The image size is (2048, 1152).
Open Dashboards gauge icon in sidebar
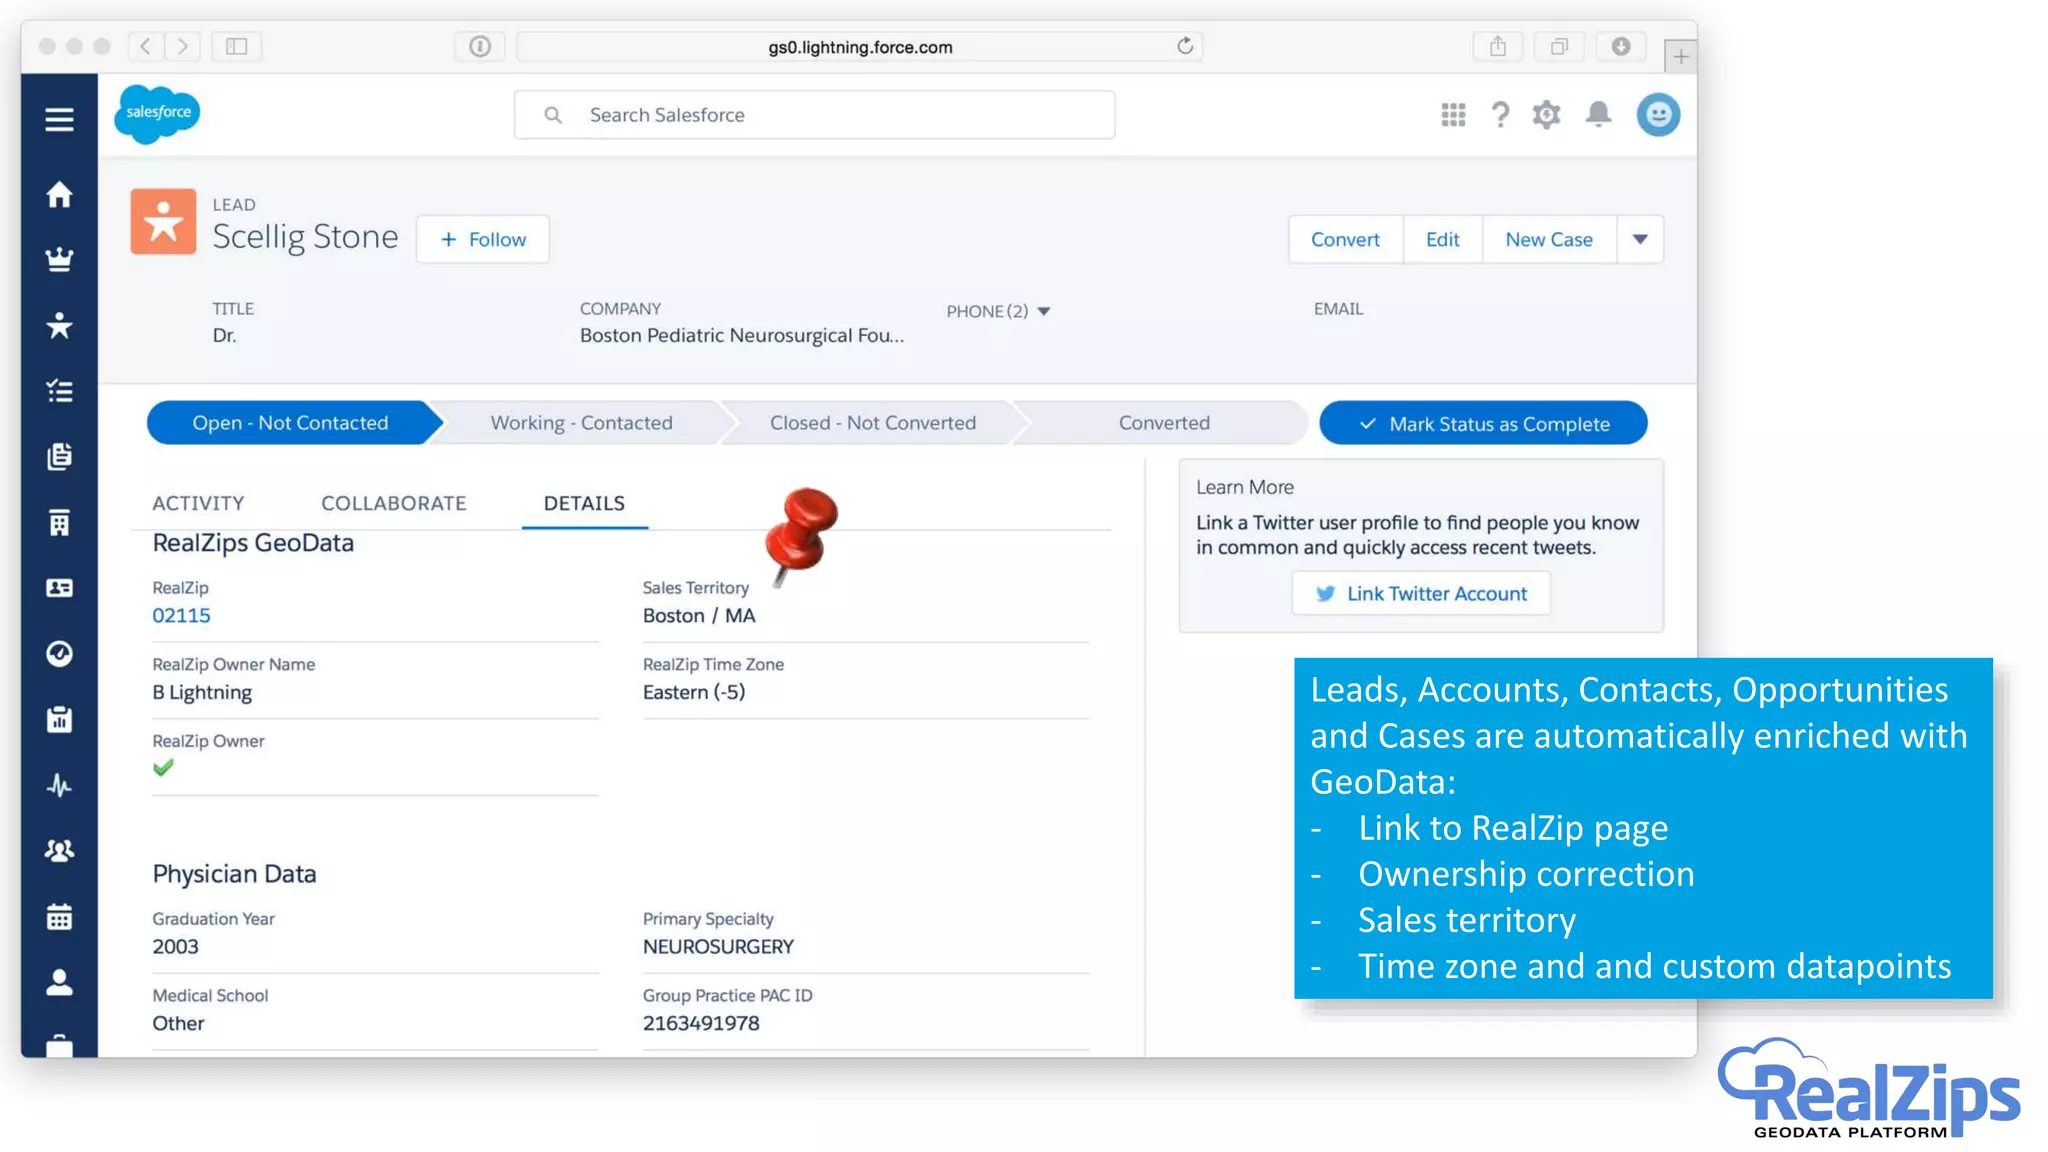(59, 653)
